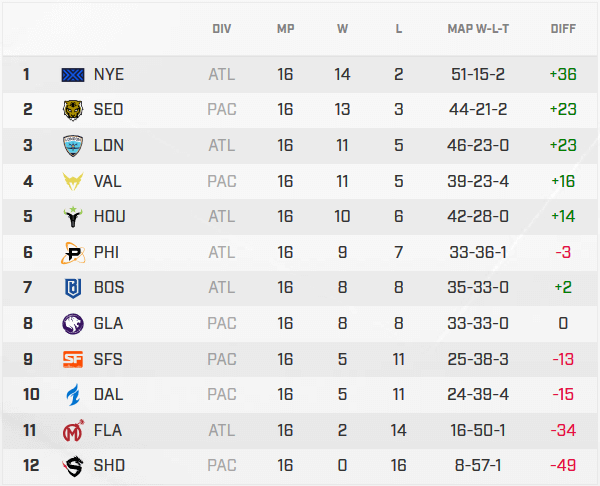
Task: Sort by the DIFF column header
Action: click(x=563, y=29)
